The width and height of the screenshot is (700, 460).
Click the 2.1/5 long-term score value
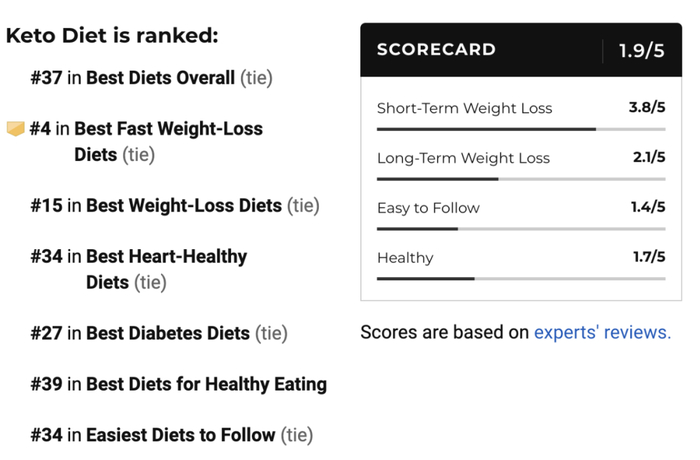click(x=649, y=157)
